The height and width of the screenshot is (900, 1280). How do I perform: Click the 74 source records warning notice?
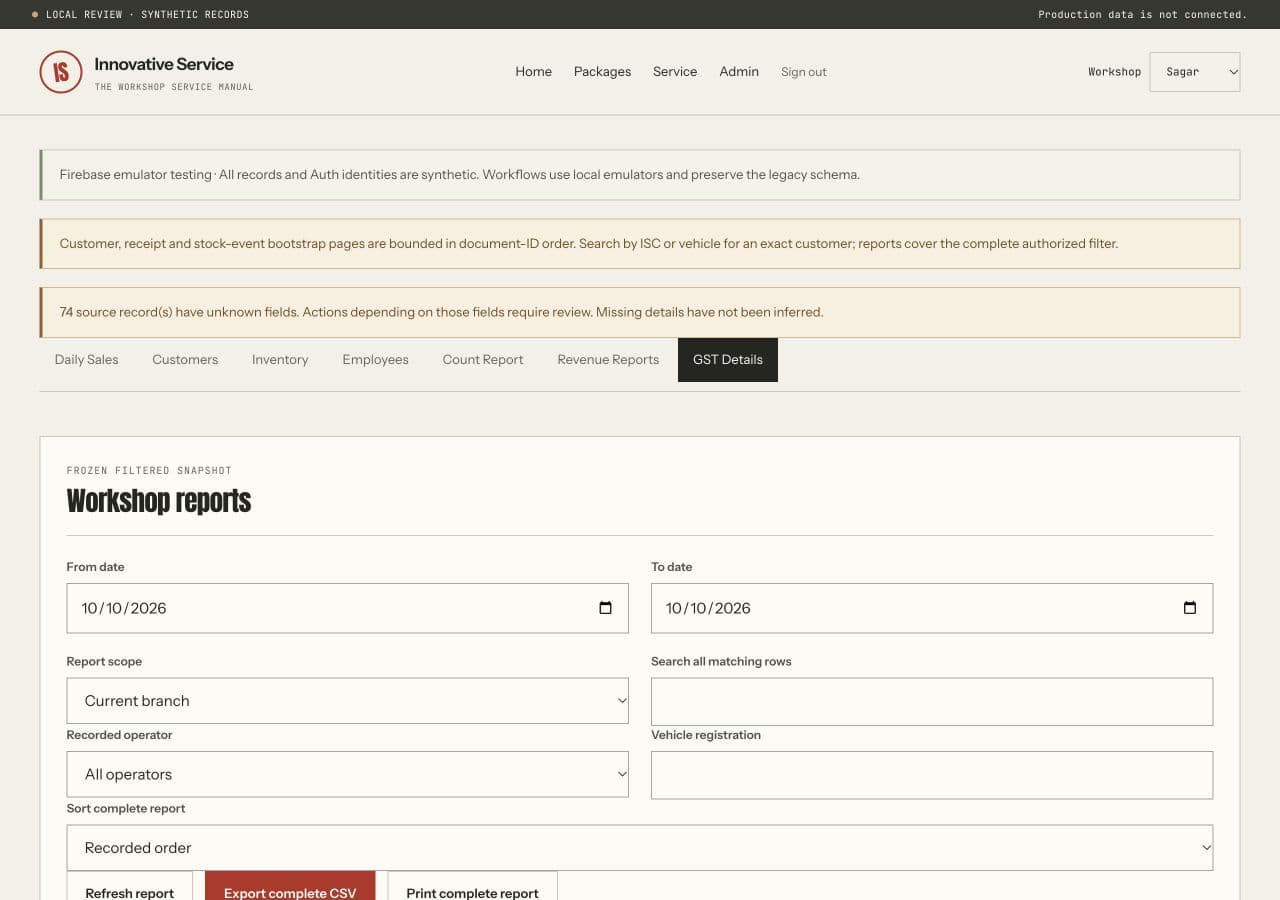[640, 312]
